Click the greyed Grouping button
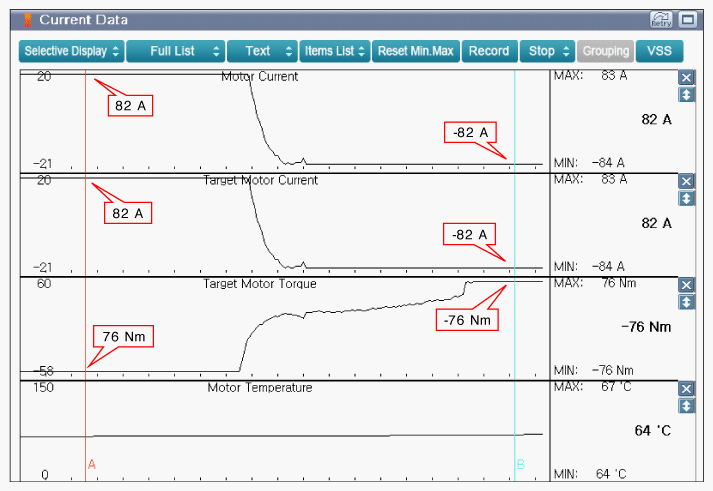This screenshot has height=491, width=713. click(605, 51)
